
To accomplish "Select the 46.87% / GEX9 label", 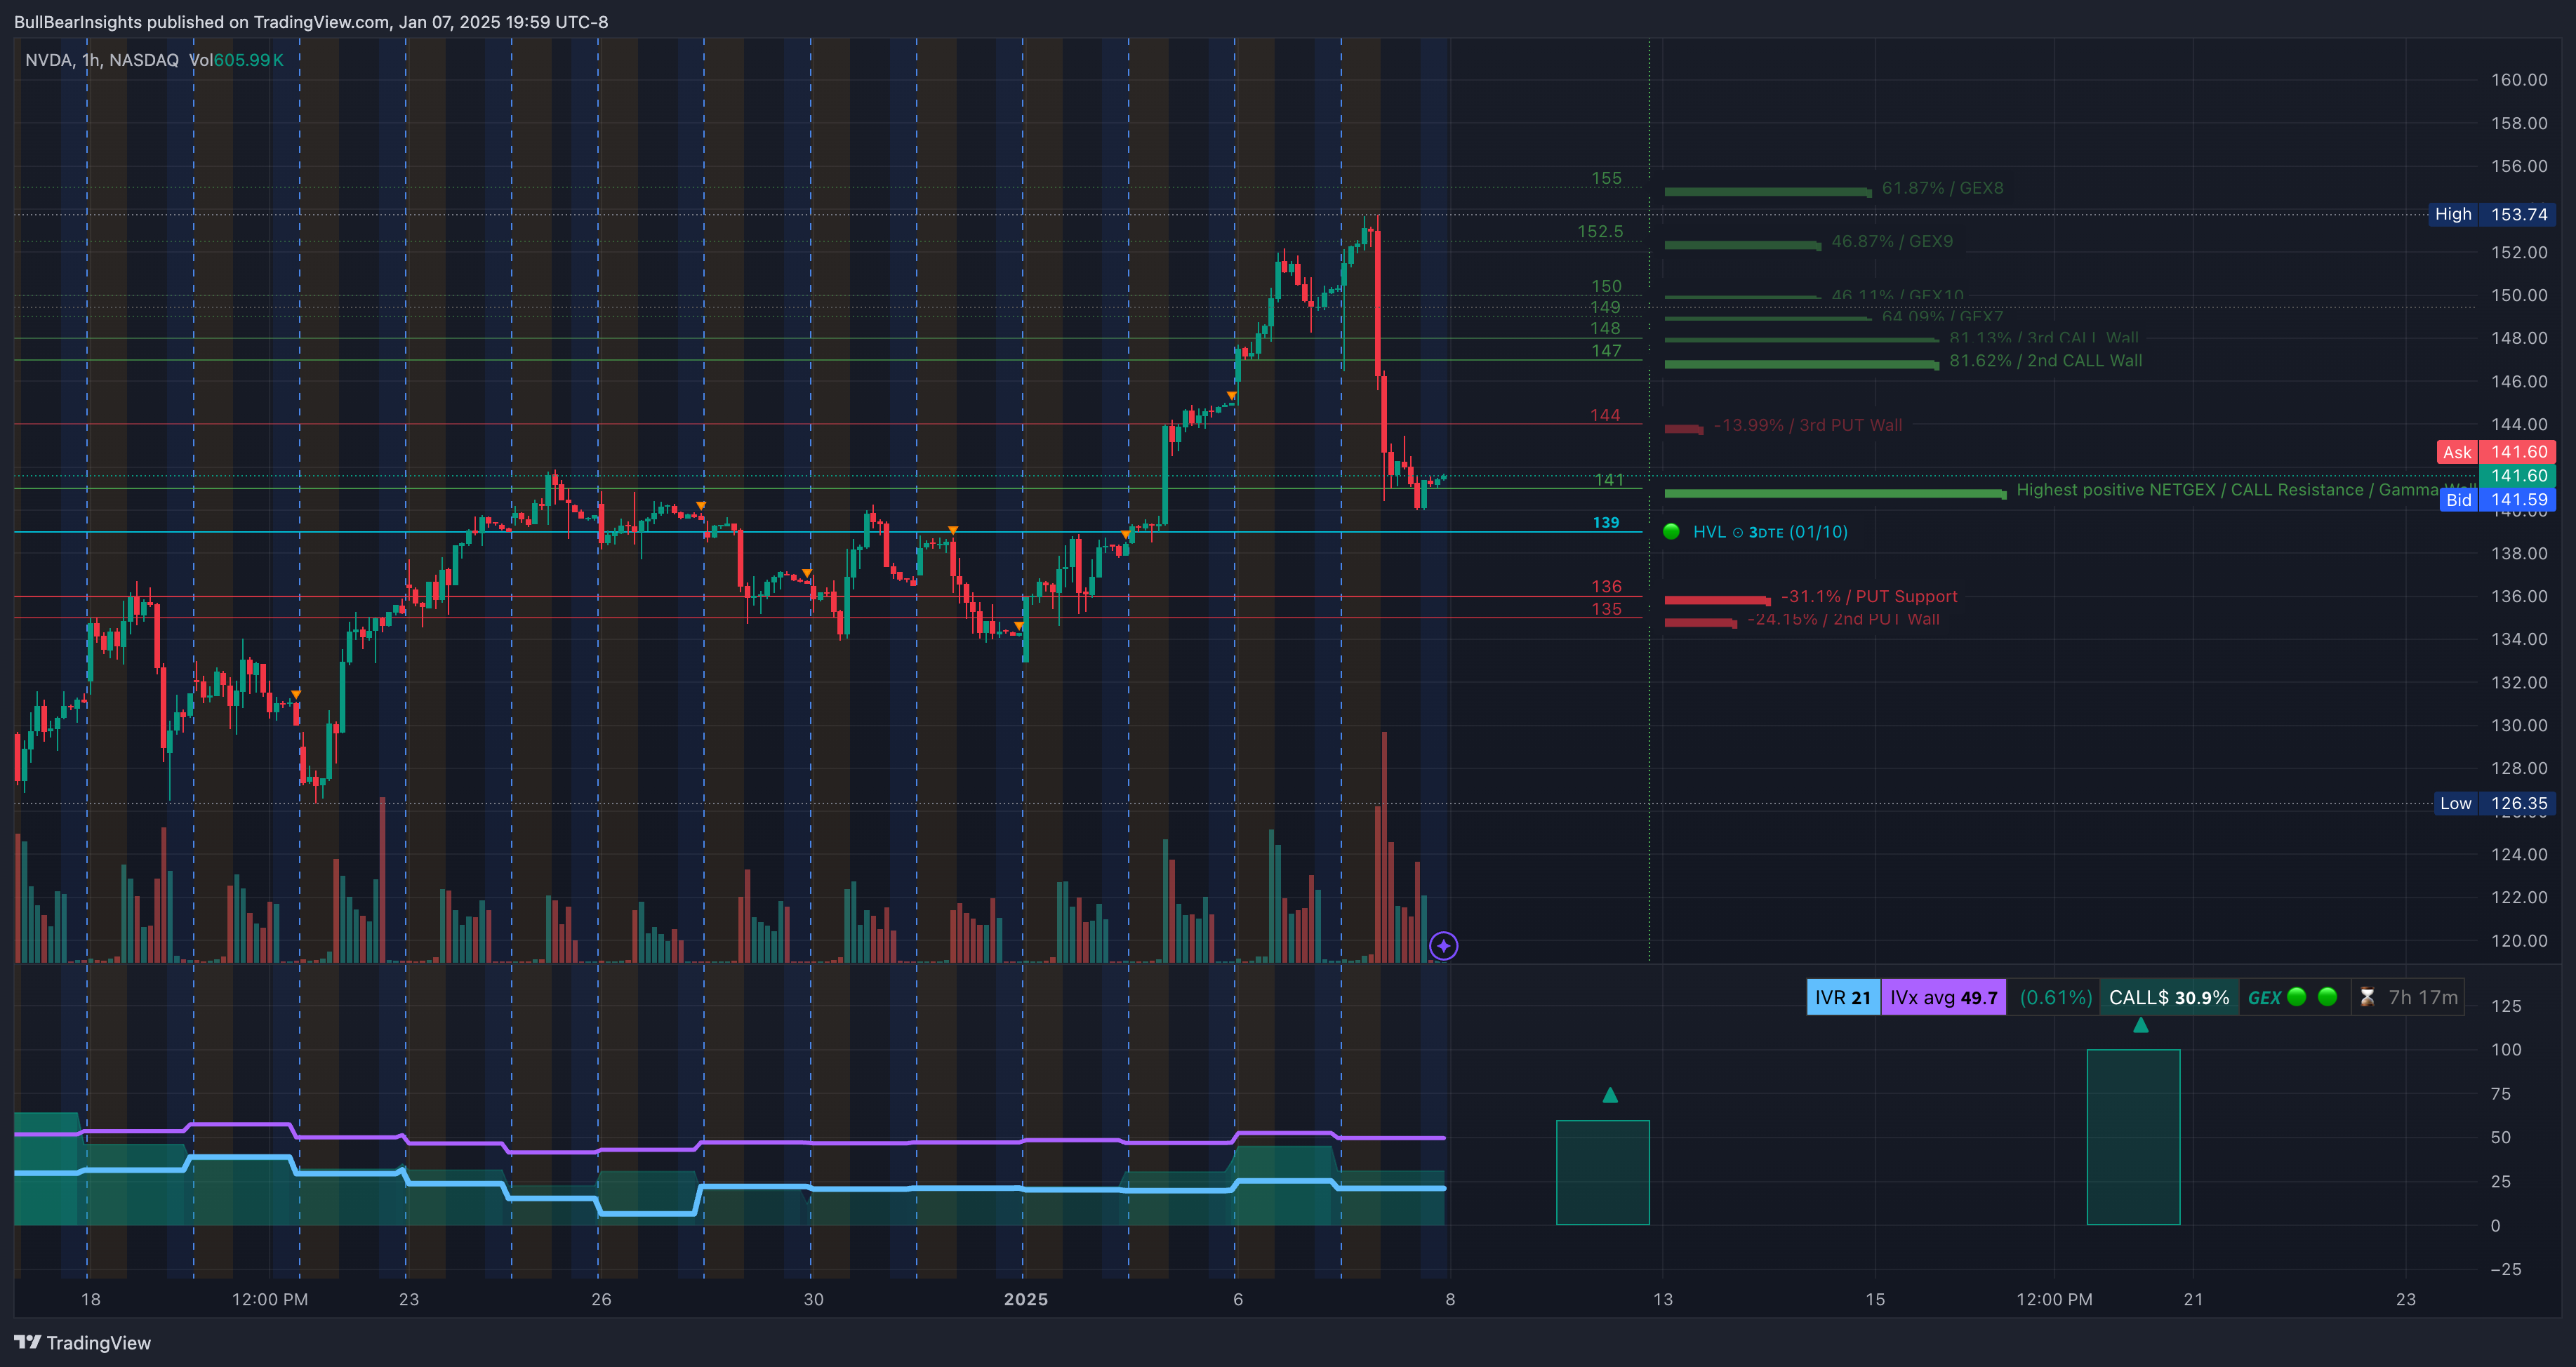I will (x=1892, y=241).
